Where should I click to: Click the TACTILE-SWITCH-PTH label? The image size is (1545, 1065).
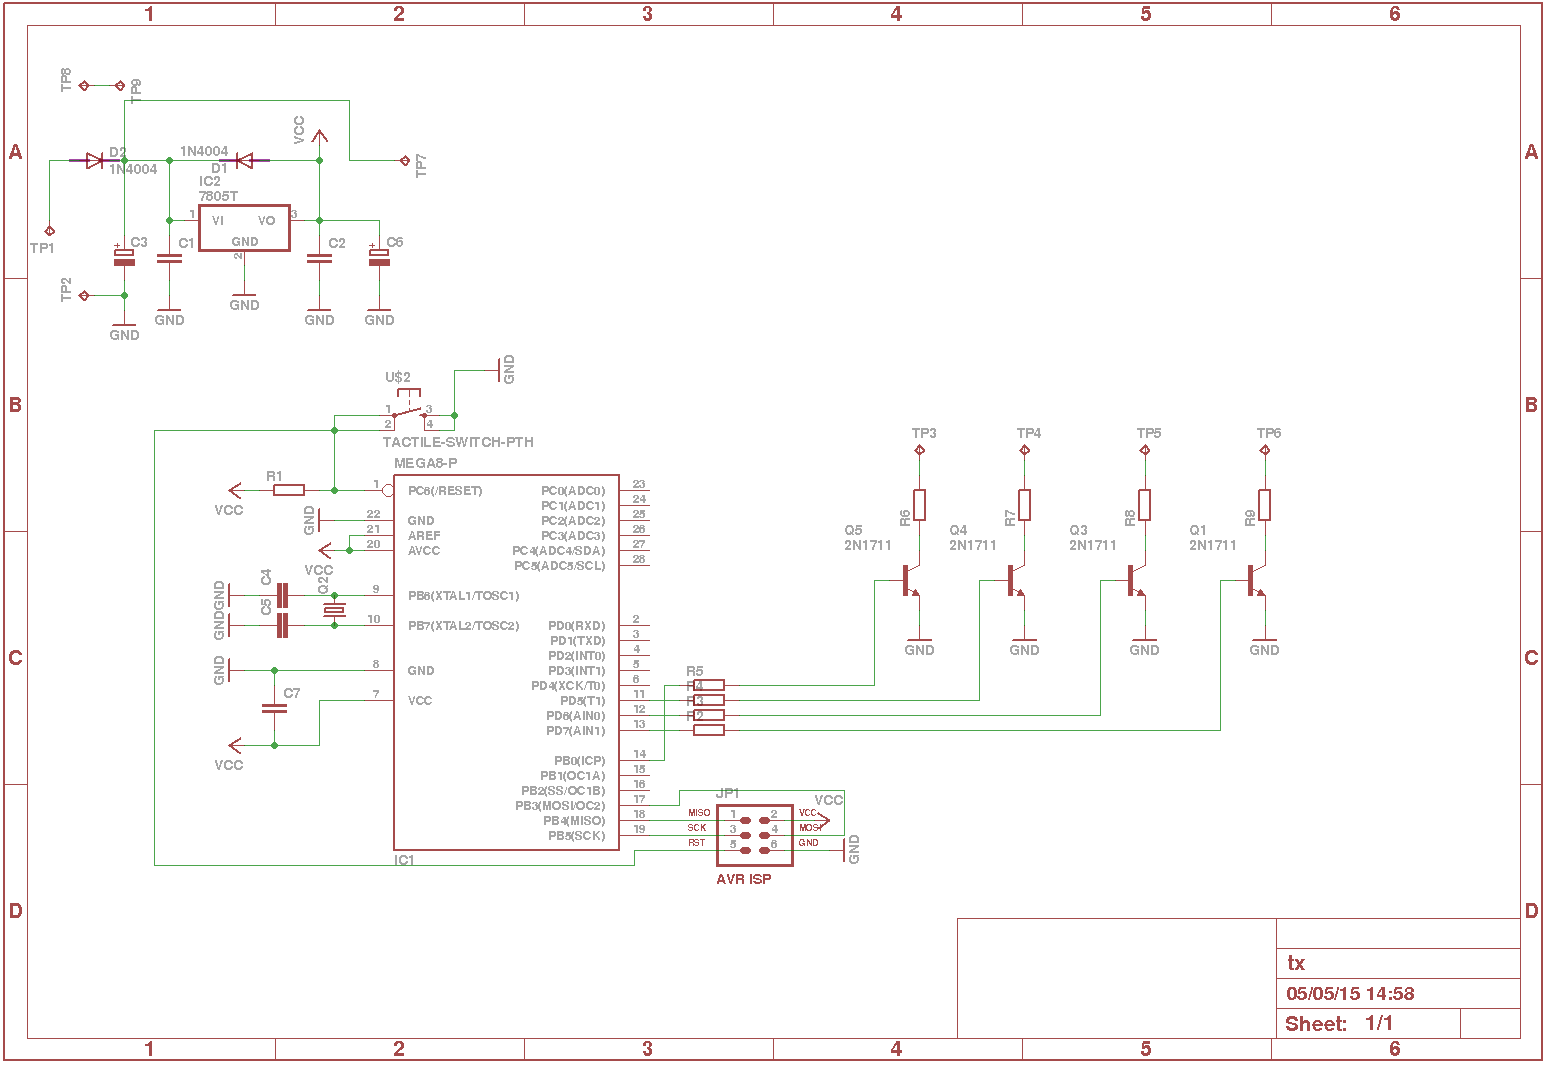click(x=458, y=442)
